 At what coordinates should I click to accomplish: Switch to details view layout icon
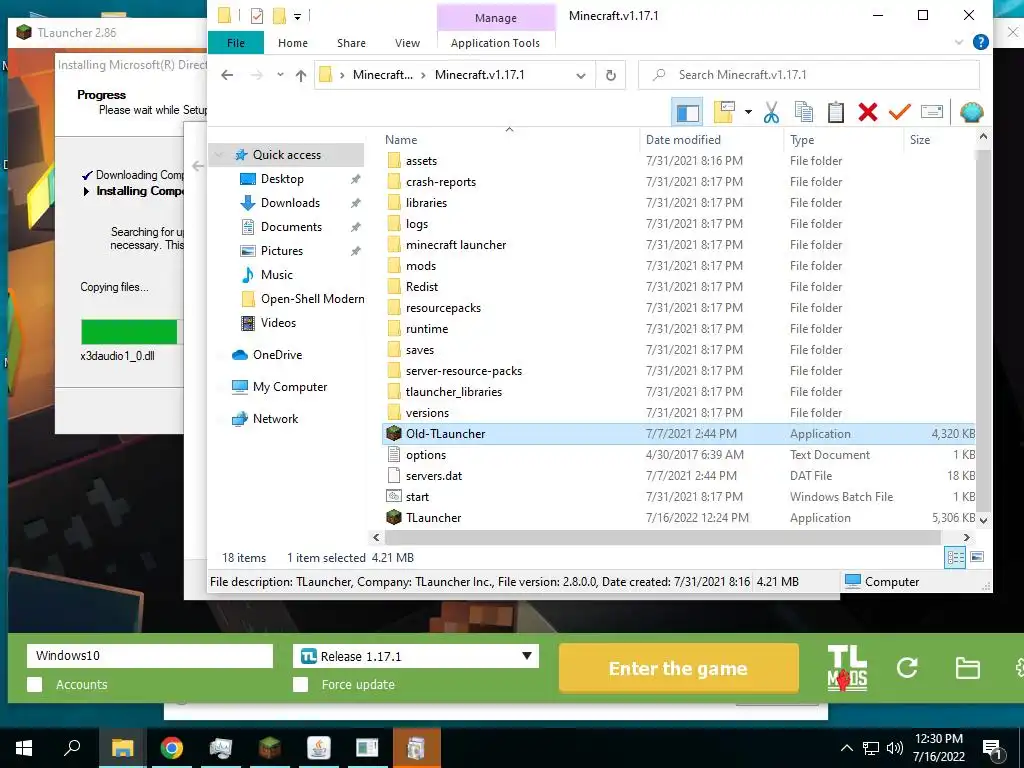955,557
